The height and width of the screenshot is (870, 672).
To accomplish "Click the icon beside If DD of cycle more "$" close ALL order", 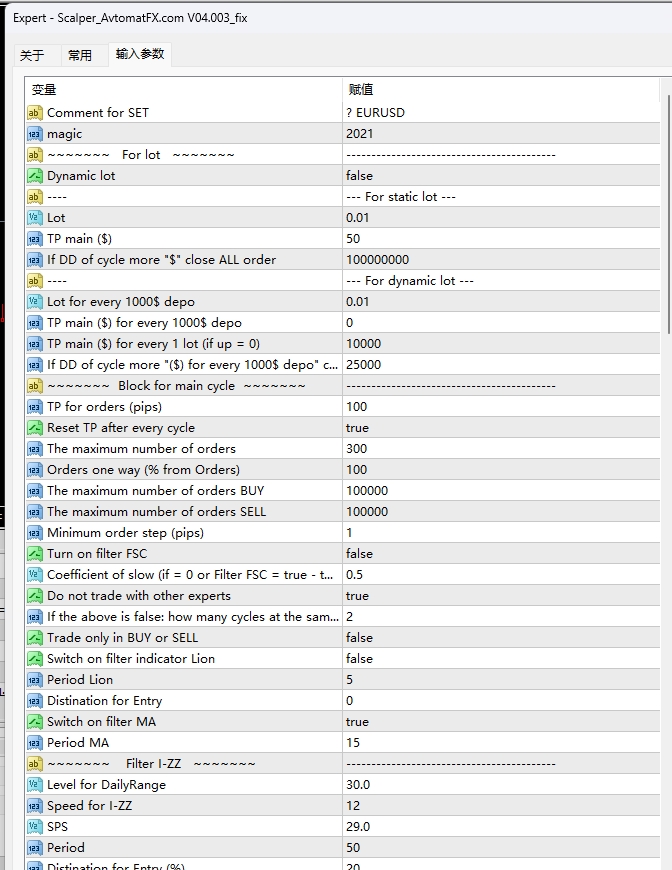I will click(34, 260).
